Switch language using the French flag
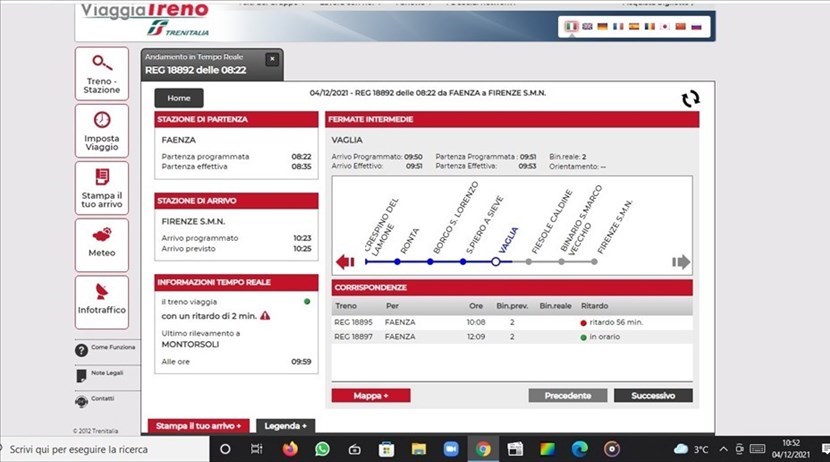 [618, 26]
